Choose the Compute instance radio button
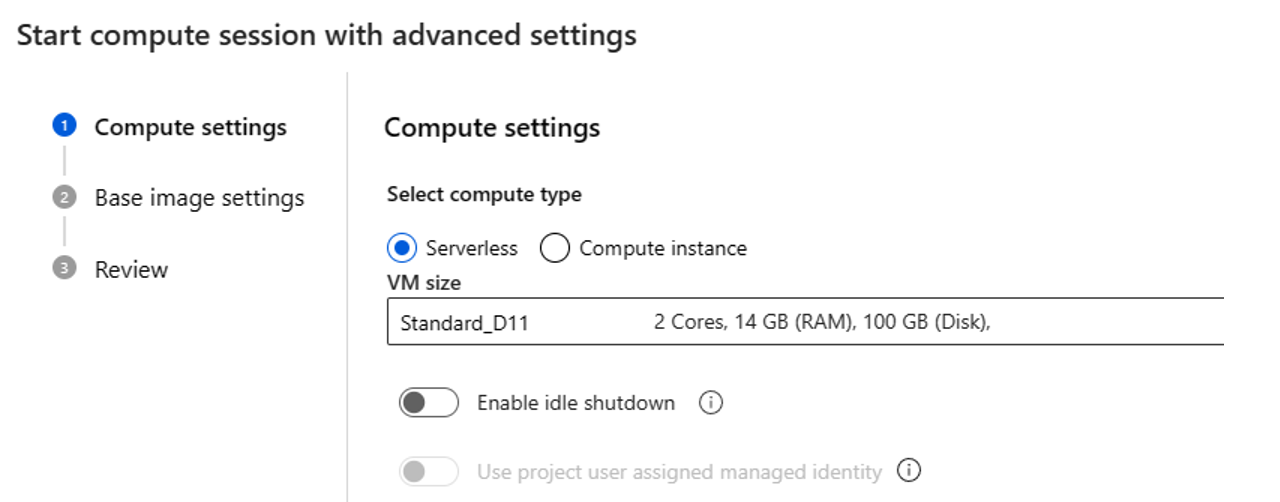This screenshot has width=1280, height=502. (555, 248)
